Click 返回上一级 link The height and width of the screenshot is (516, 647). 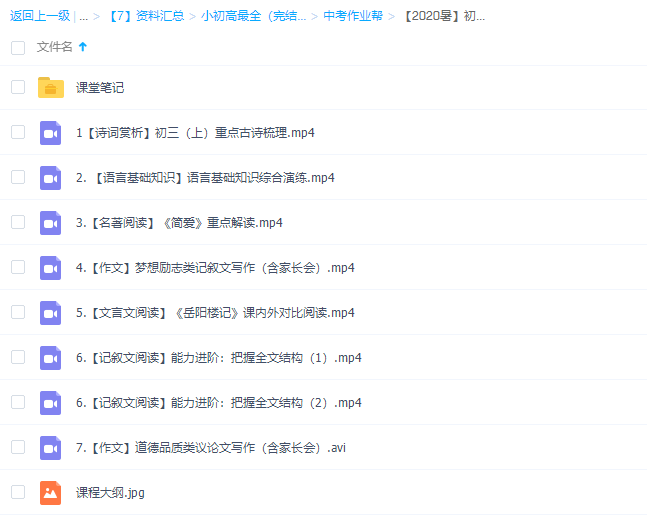39,16
